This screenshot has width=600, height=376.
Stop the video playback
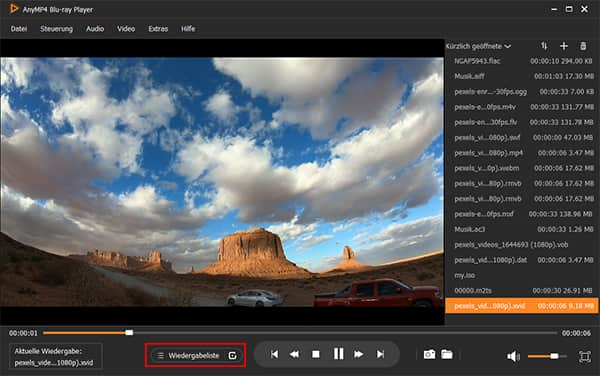(x=316, y=354)
